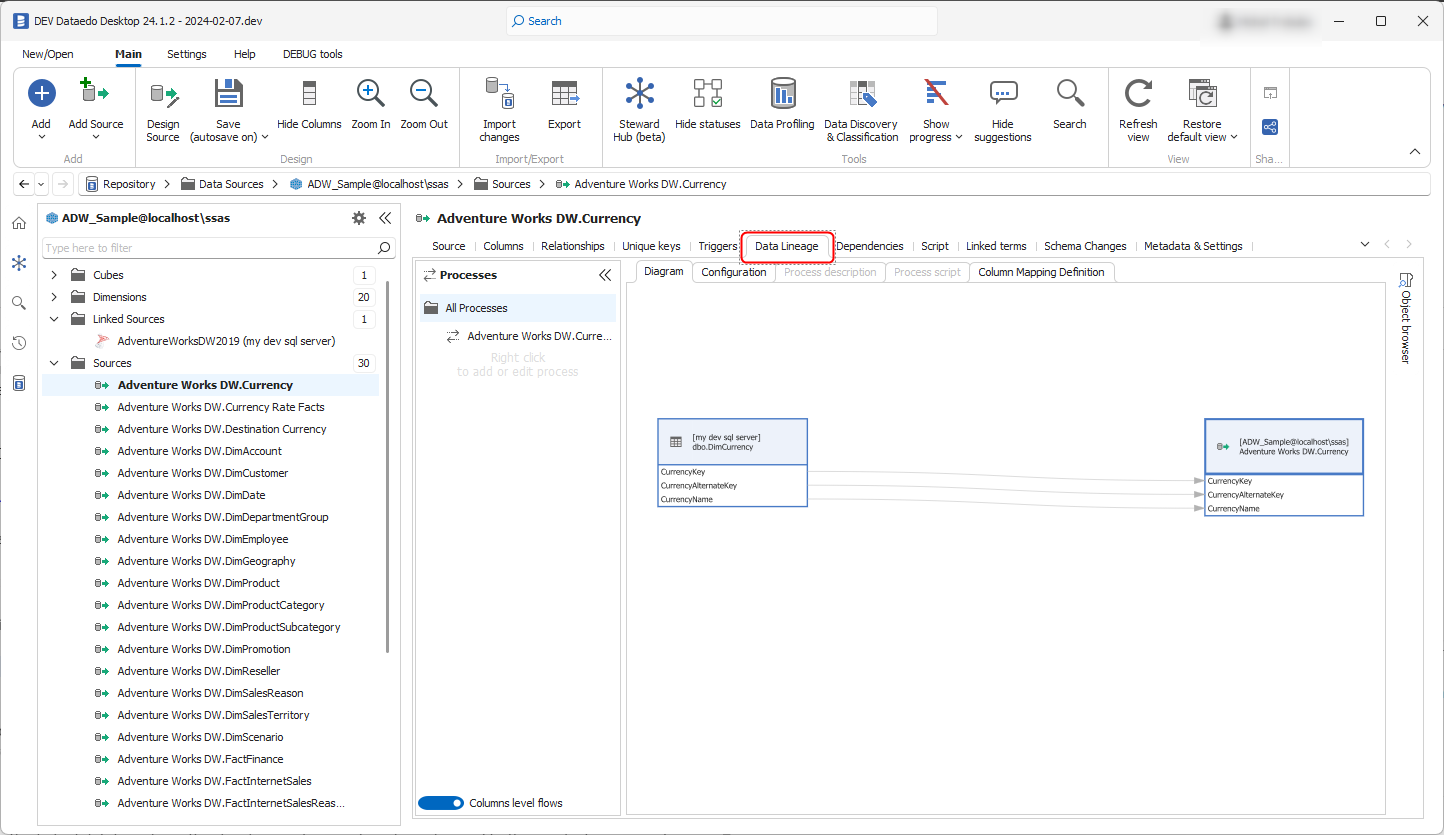Click the Help ribbon tab
Viewport: 1444px width, 835px height.
click(x=244, y=54)
